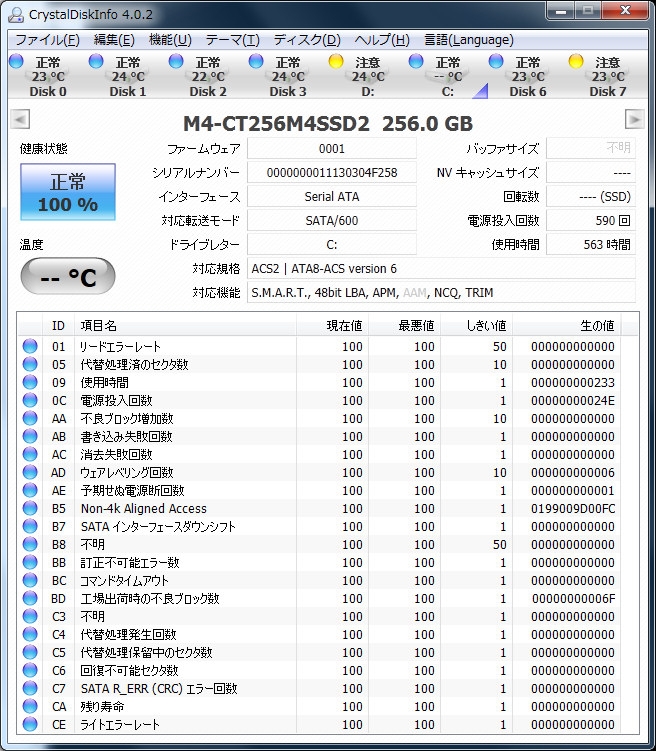Click the しきい値 column header
Screen dimensions: 656x751
tap(476, 326)
